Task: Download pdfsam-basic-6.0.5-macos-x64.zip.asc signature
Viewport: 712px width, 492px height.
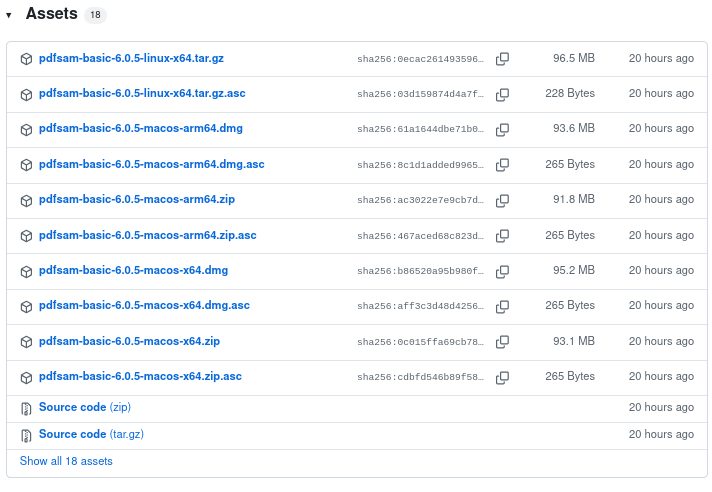Action: click(x=140, y=376)
